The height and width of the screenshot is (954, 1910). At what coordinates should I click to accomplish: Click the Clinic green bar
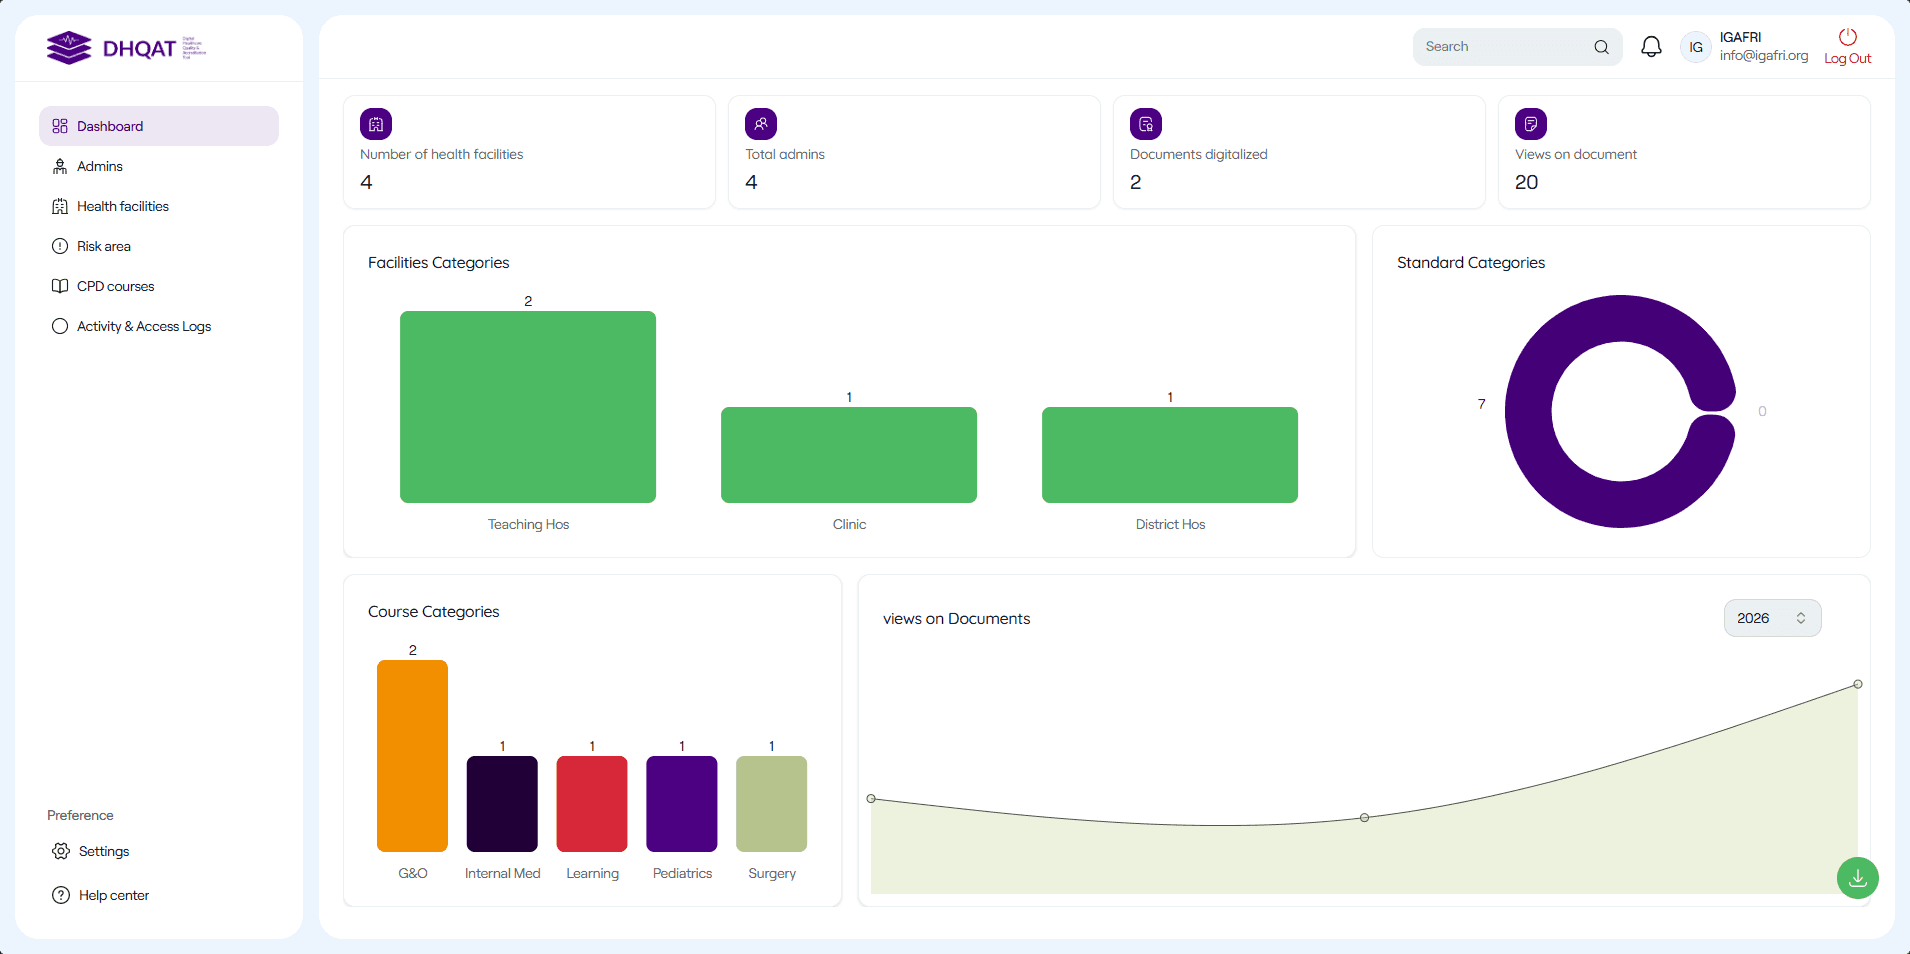coord(849,455)
